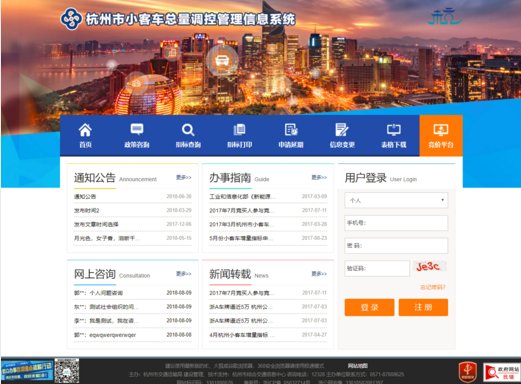The height and width of the screenshot is (384, 521).
Task: Click the 网上咨询 section heading
Action: pos(94,274)
